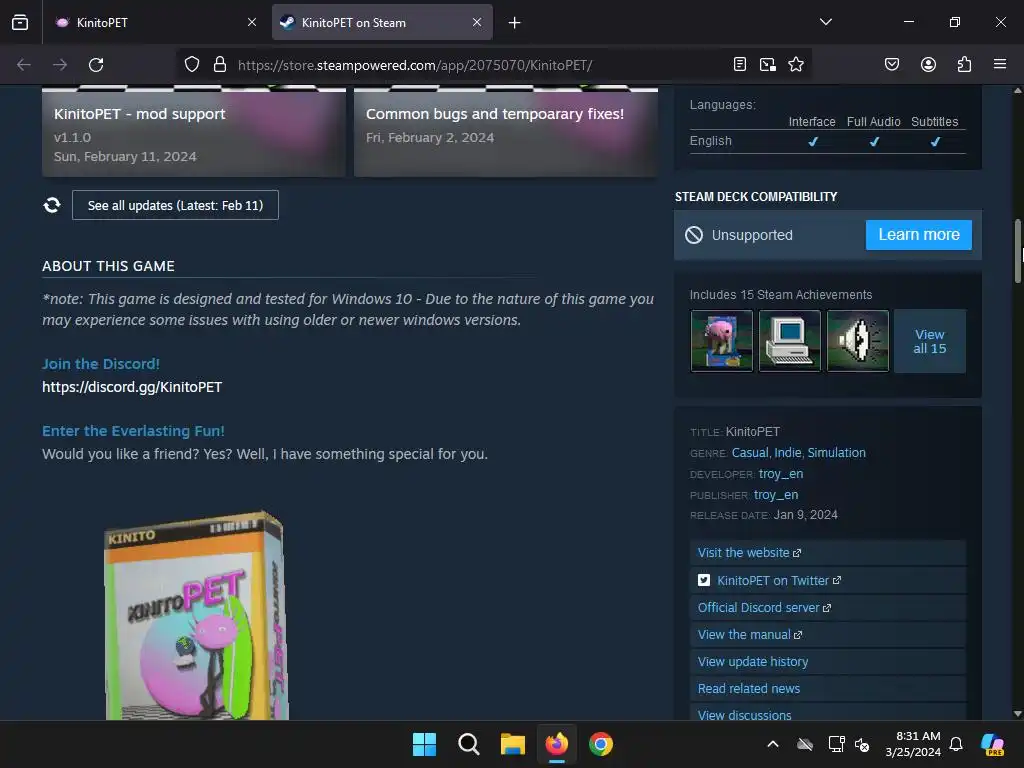1024x768 pixels.
Task: View site security lock information
Action: 220,65
